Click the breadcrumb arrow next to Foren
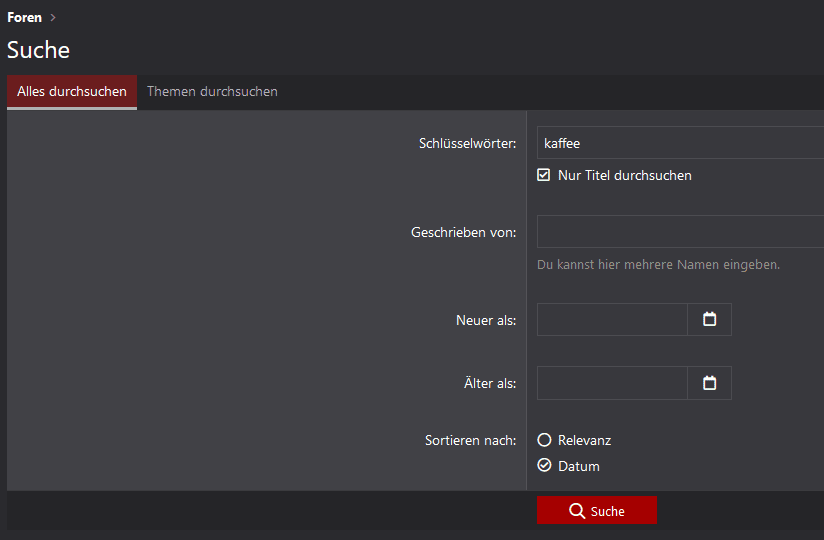This screenshot has width=824, height=540. (53, 18)
